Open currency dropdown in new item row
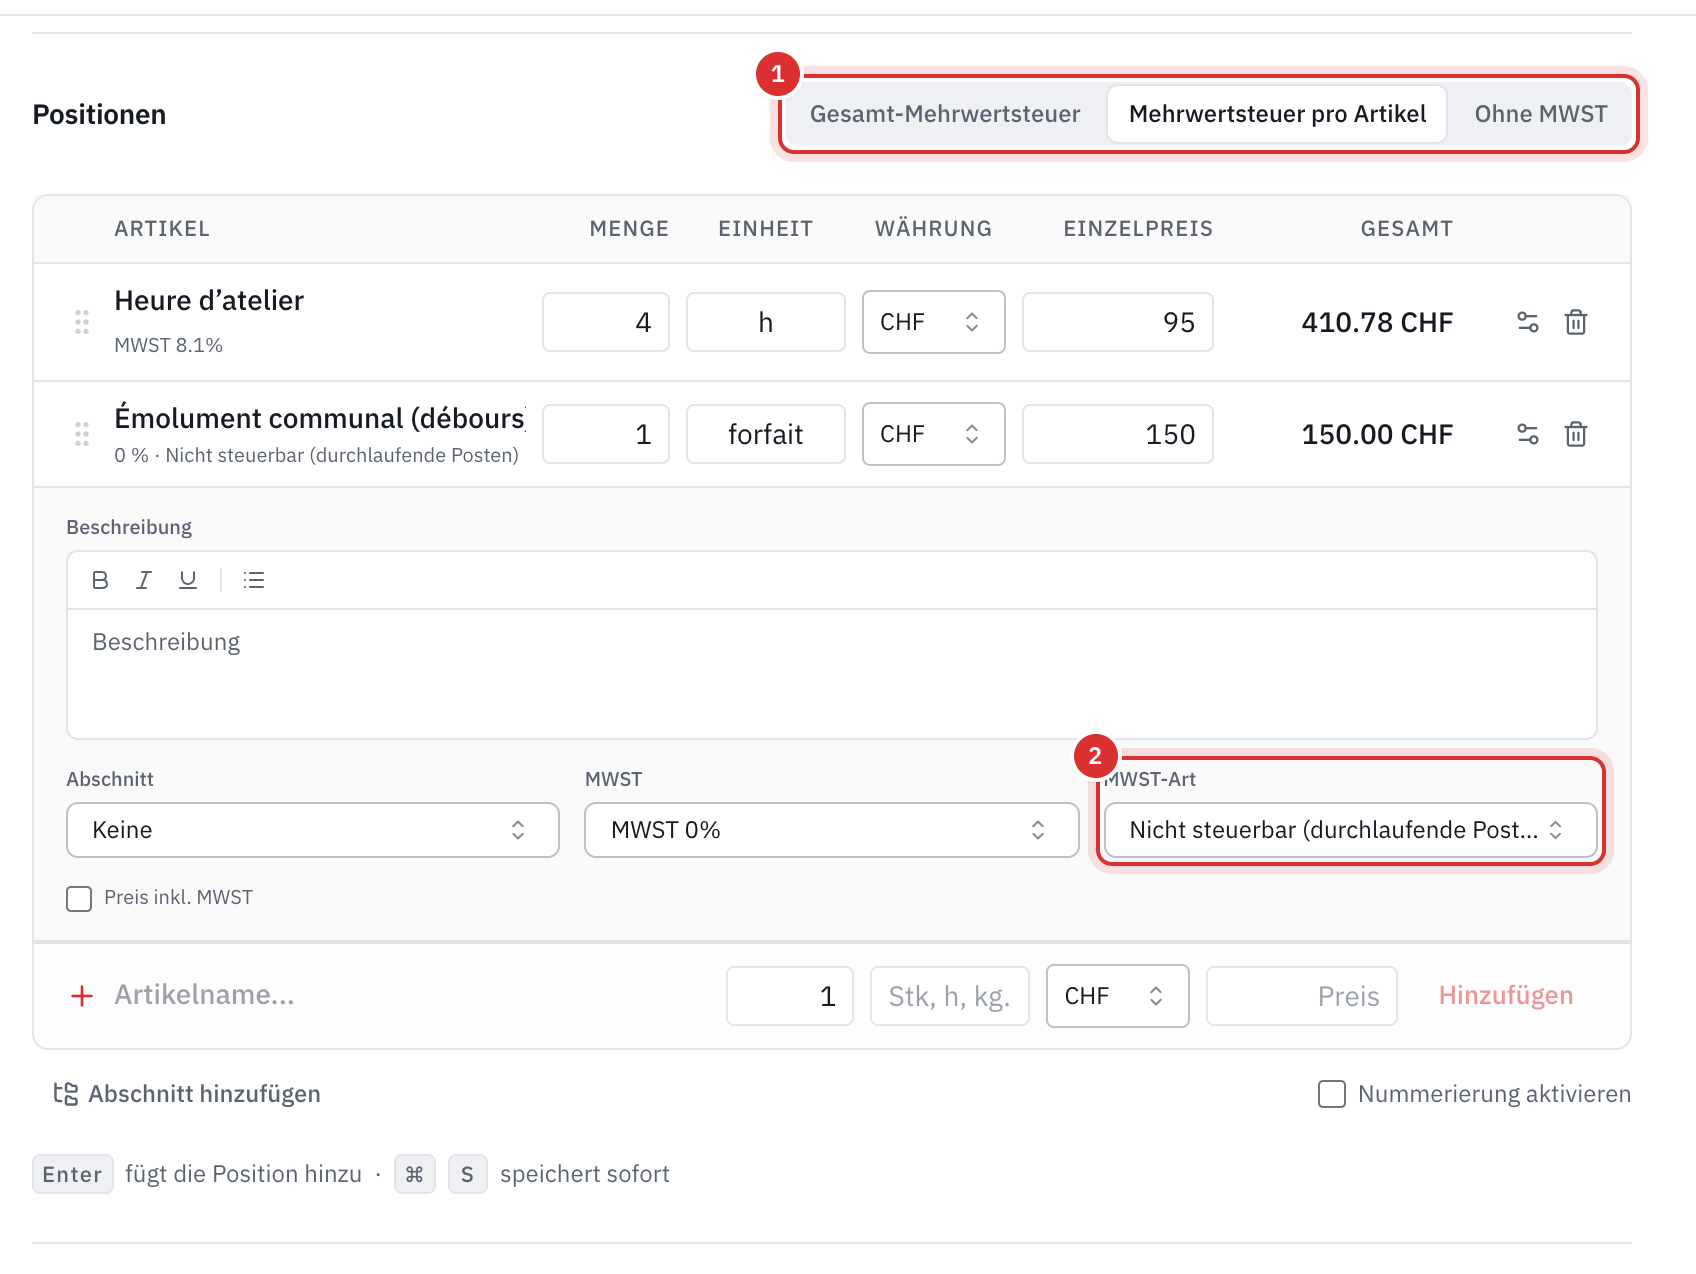This screenshot has height=1274, width=1696. coord(1118,996)
